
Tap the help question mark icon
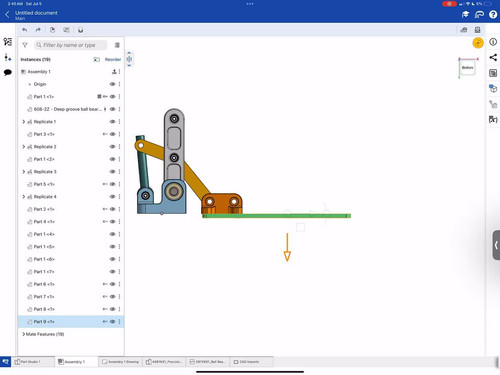(x=493, y=14)
